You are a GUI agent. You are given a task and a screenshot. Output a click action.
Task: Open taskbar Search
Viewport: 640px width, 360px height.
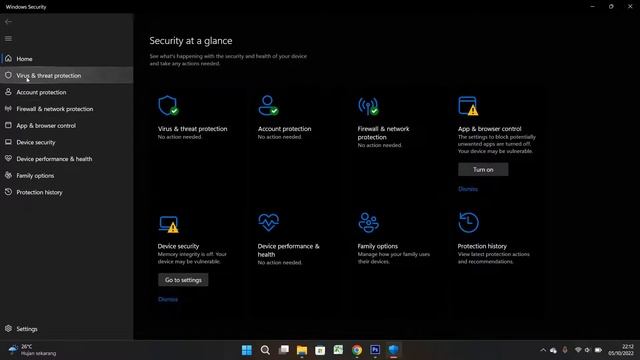pyautogui.click(x=265, y=350)
